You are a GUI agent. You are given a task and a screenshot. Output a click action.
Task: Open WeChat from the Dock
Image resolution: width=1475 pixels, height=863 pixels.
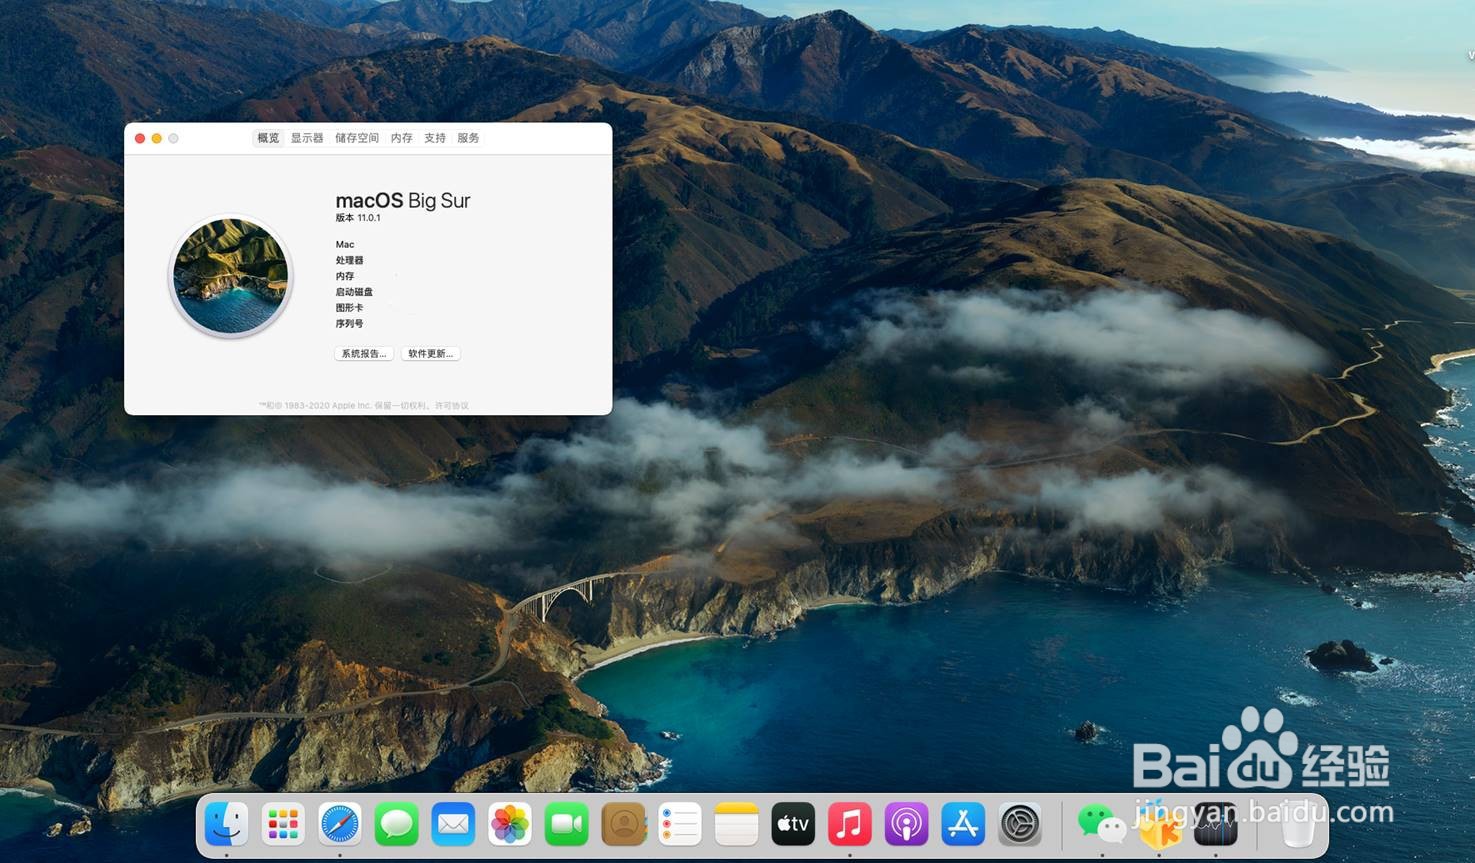point(1102,824)
